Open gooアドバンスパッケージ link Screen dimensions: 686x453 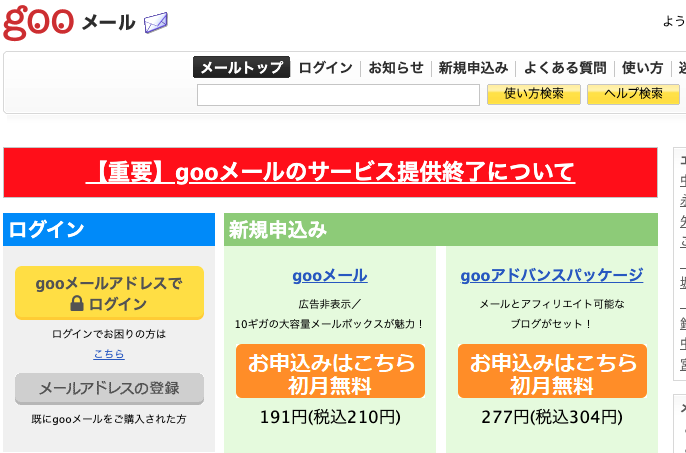(552, 276)
